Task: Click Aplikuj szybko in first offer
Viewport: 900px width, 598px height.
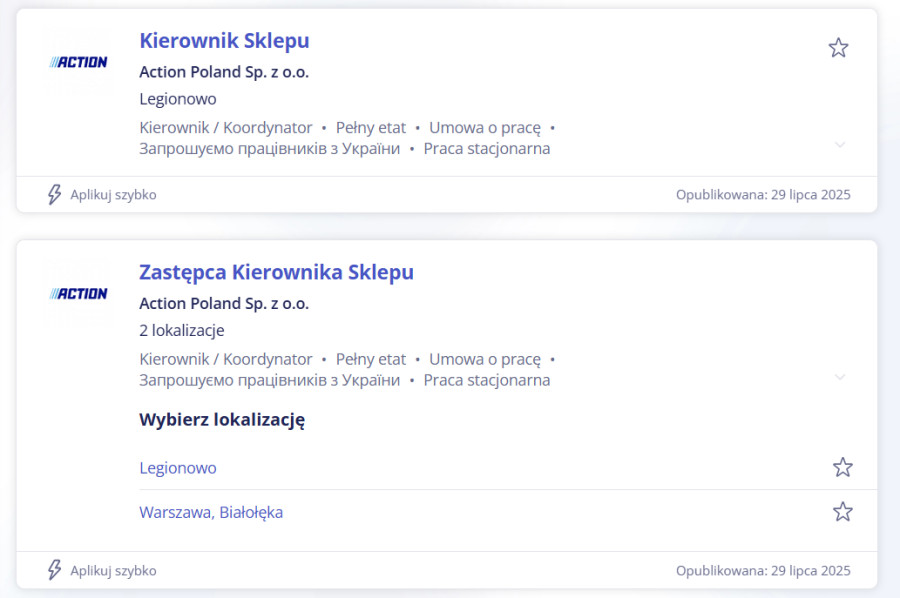Action: 113,195
